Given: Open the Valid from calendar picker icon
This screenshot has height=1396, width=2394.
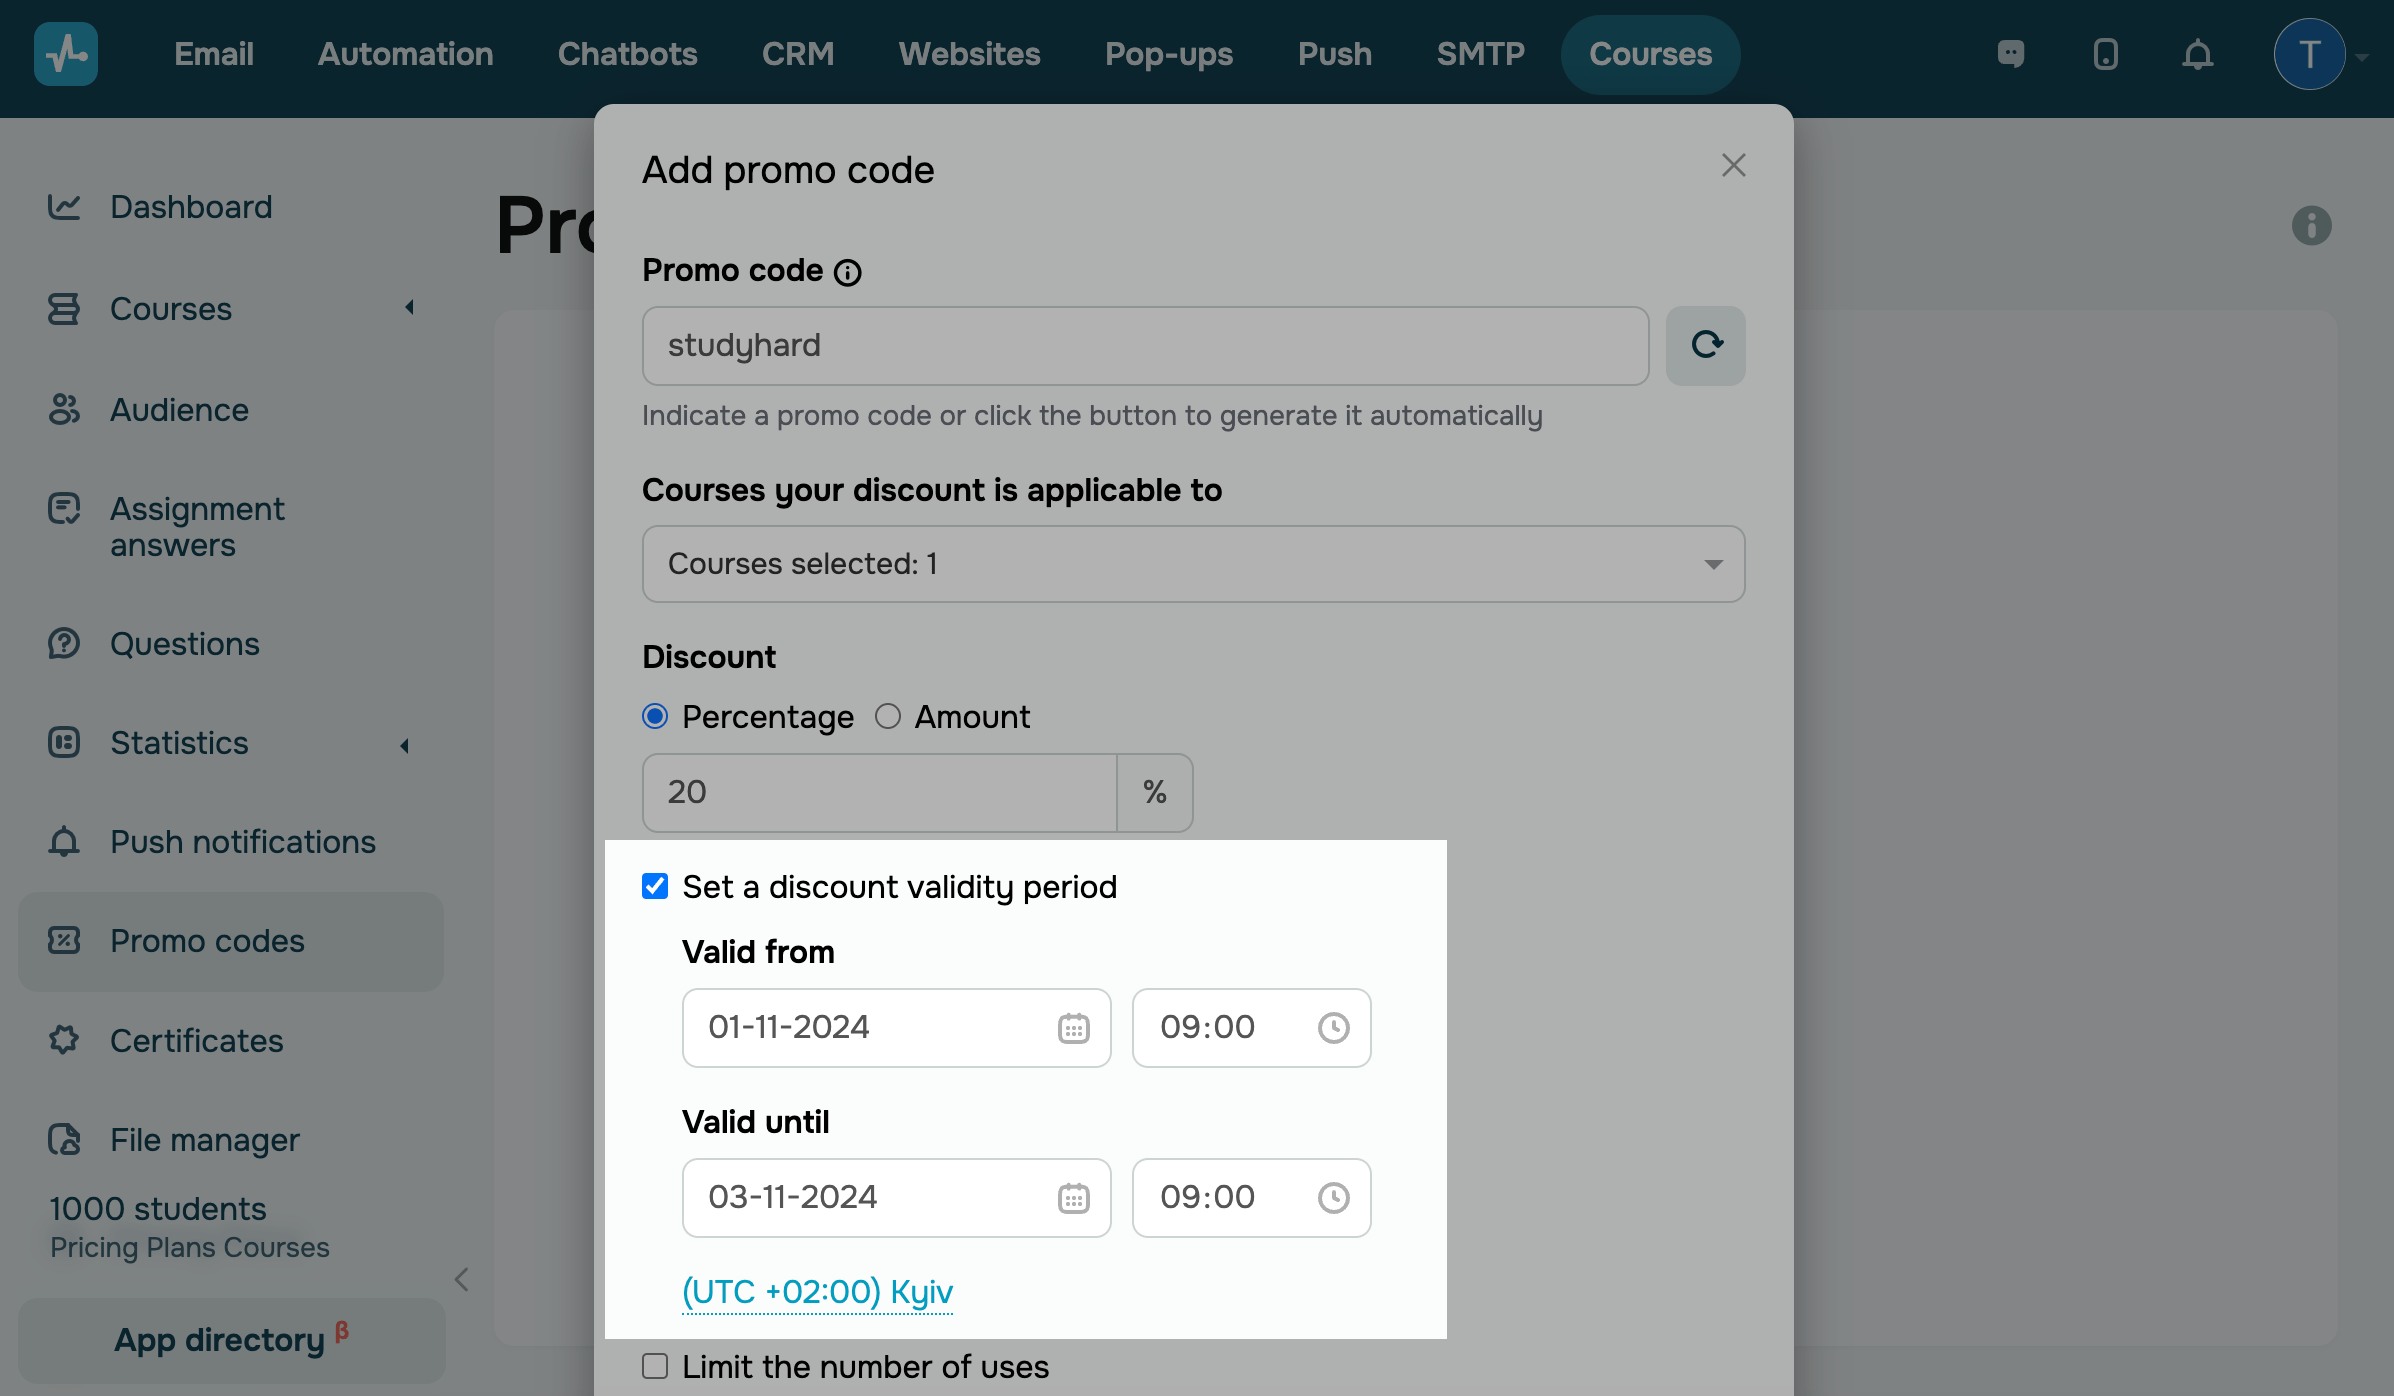Looking at the screenshot, I should coord(1073,1028).
